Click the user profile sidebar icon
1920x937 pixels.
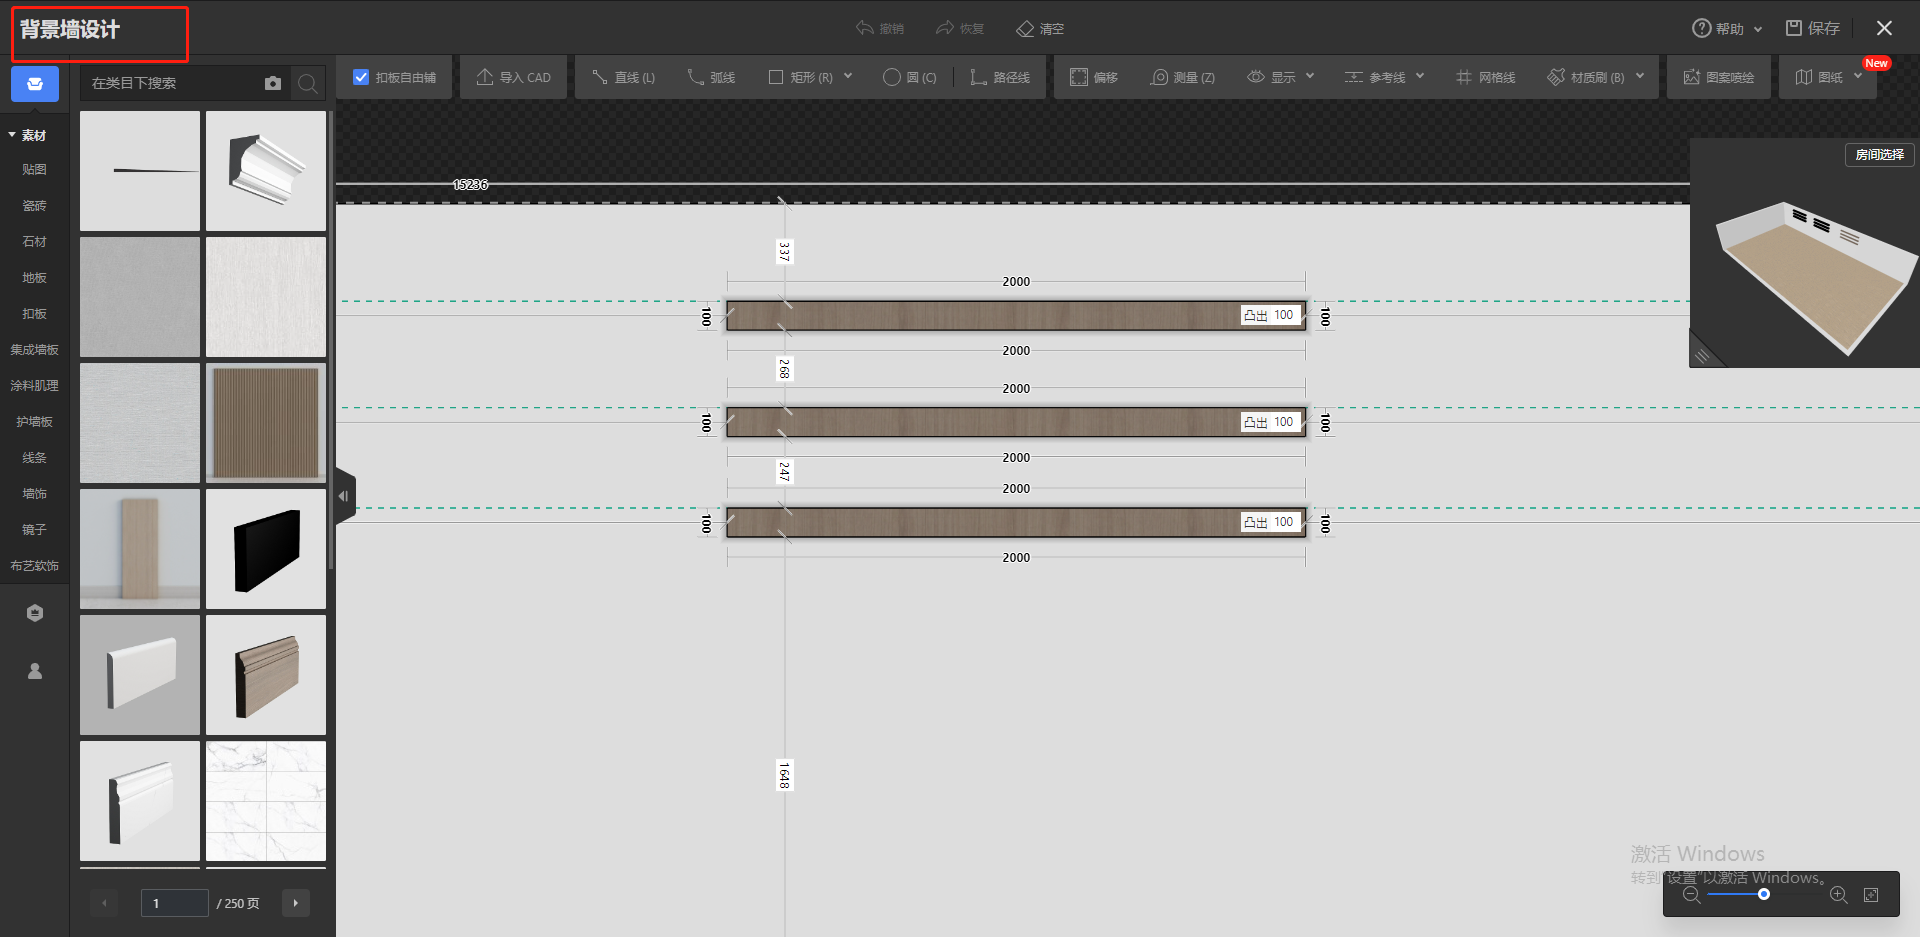point(35,671)
